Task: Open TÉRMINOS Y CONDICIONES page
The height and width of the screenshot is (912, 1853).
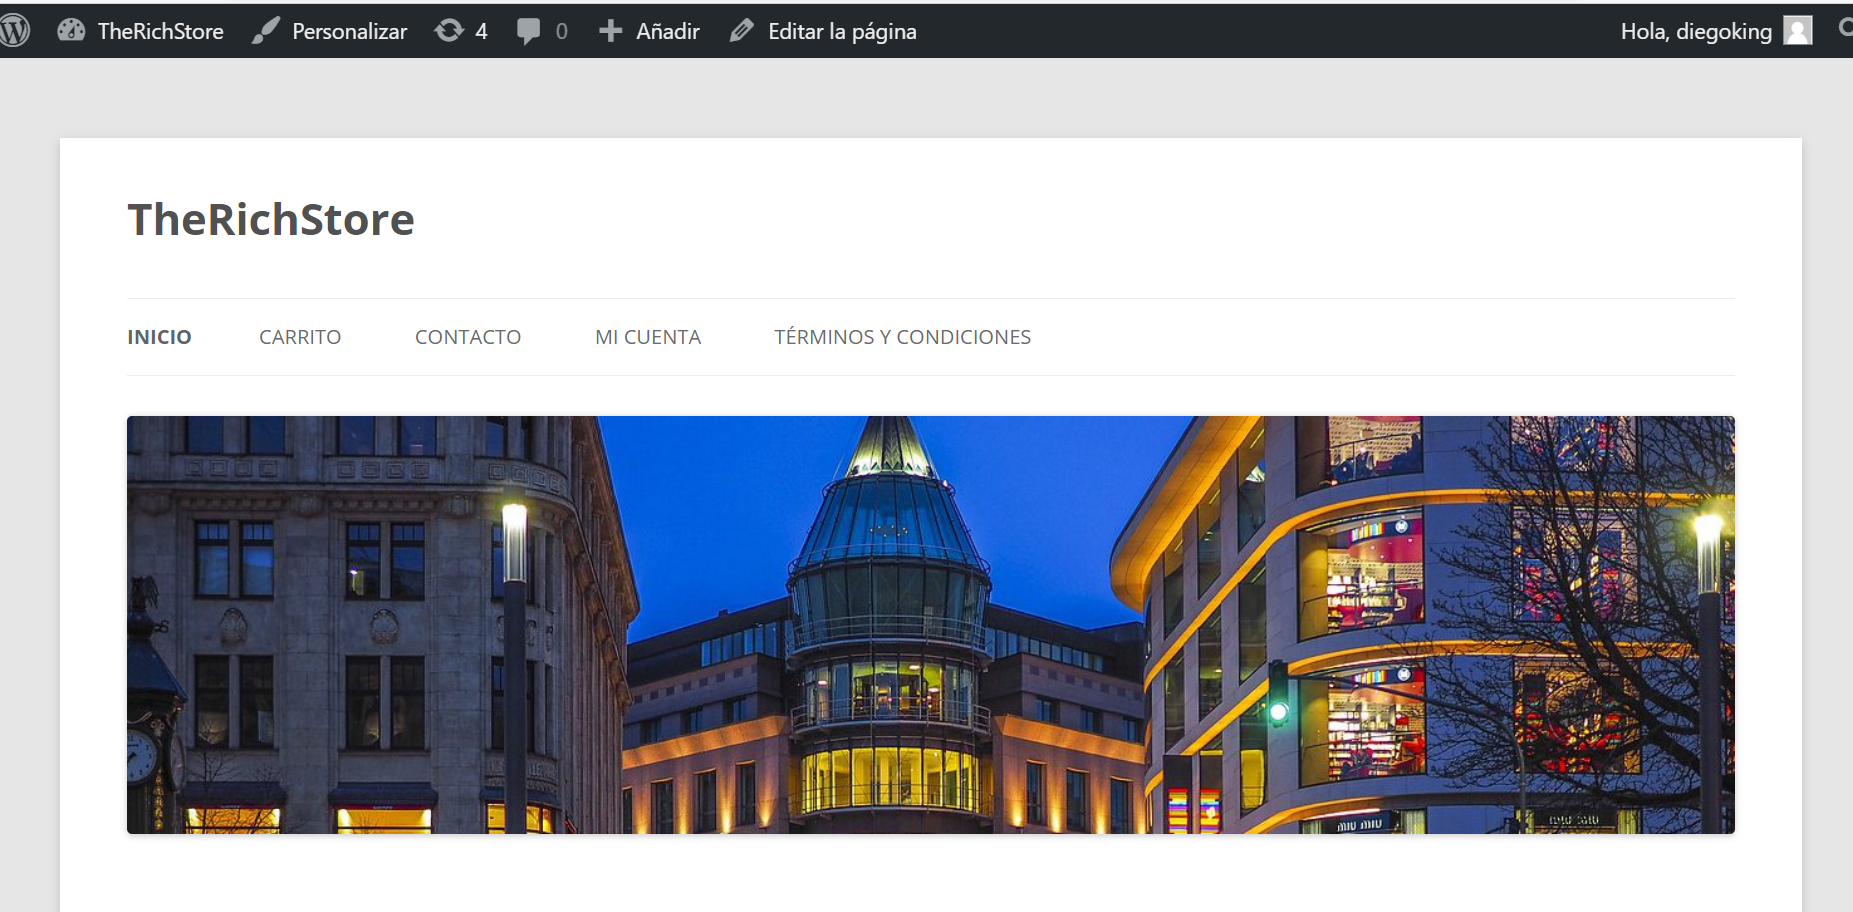Action: 902,337
